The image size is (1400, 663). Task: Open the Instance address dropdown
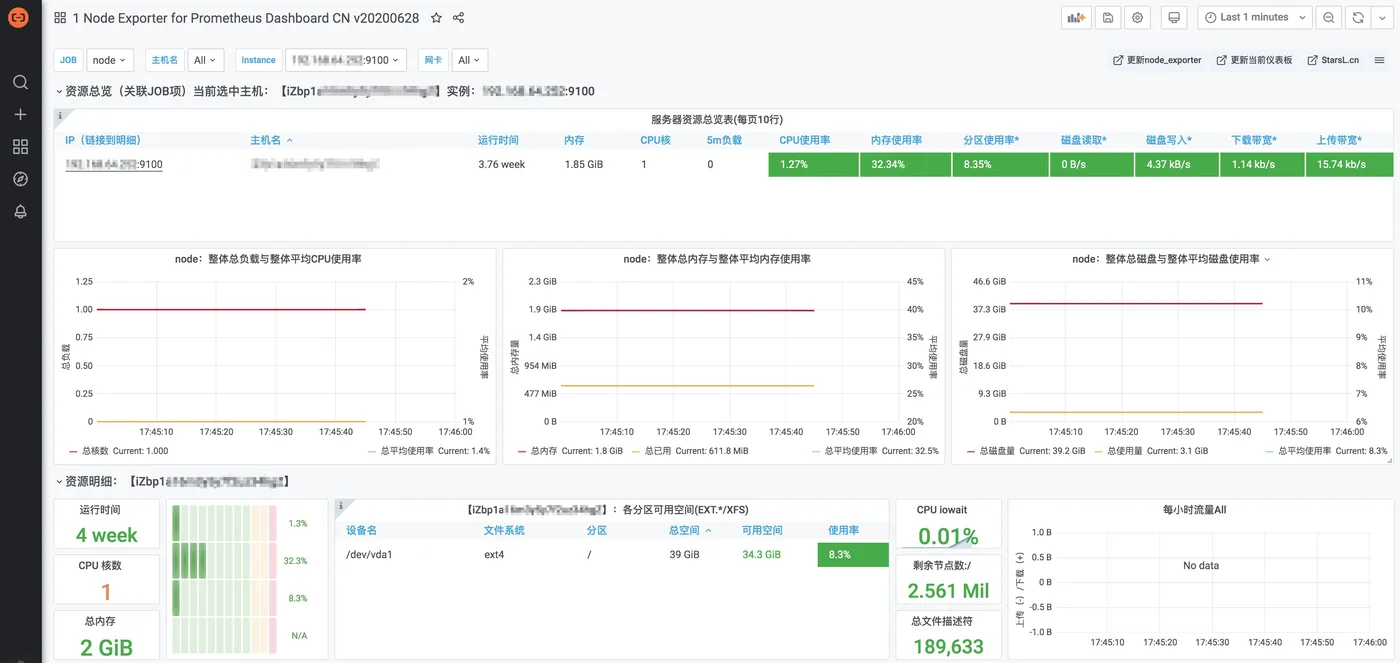tap(345, 60)
